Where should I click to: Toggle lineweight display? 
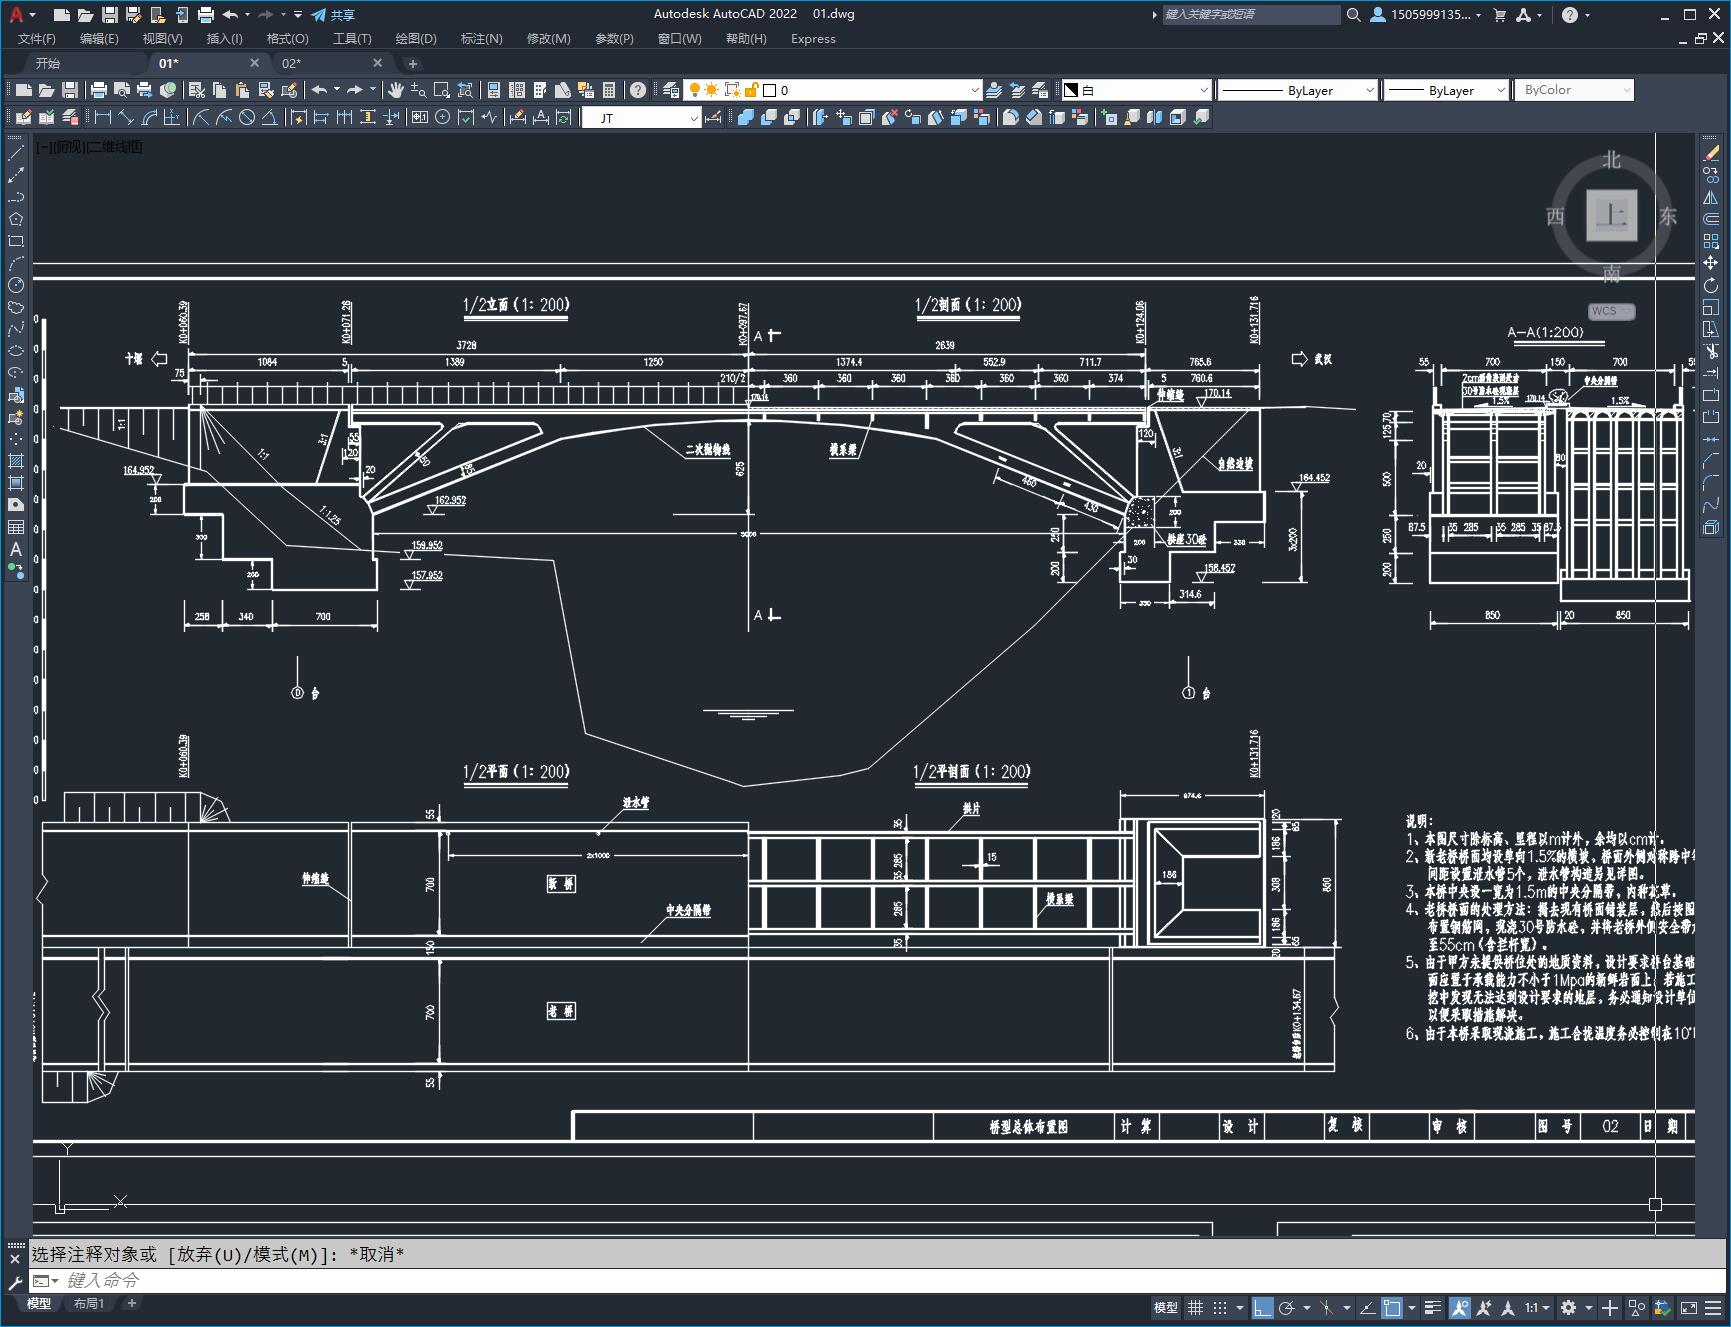(x=1433, y=1307)
